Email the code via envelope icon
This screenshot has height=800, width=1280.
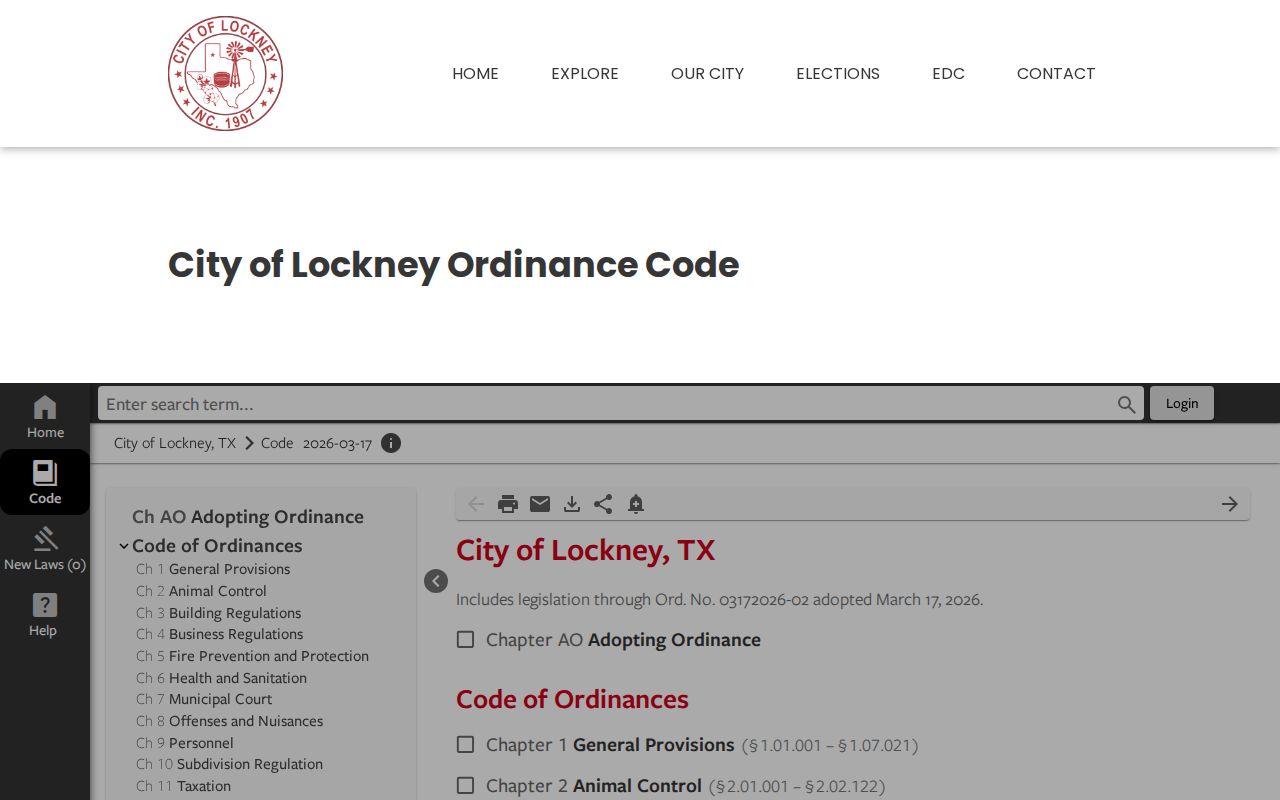pos(540,504)
